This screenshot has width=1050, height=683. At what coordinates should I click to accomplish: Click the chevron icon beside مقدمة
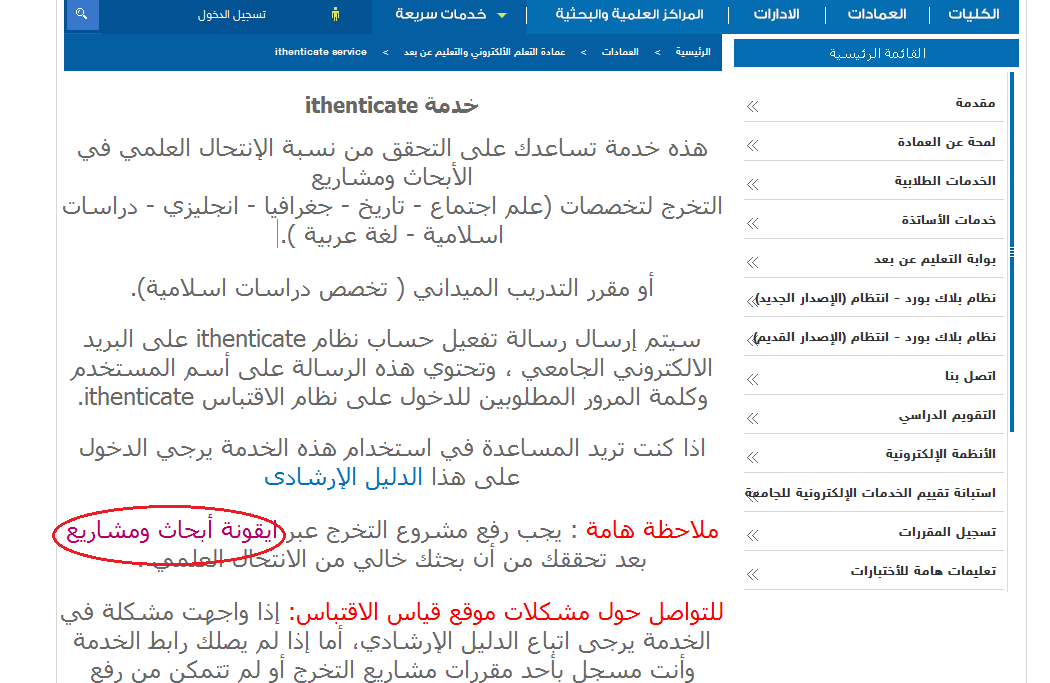tap(753, 106)
